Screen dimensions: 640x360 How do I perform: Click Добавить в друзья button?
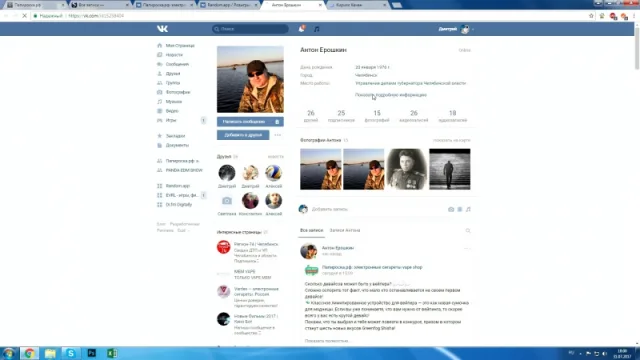coord(243,135)
